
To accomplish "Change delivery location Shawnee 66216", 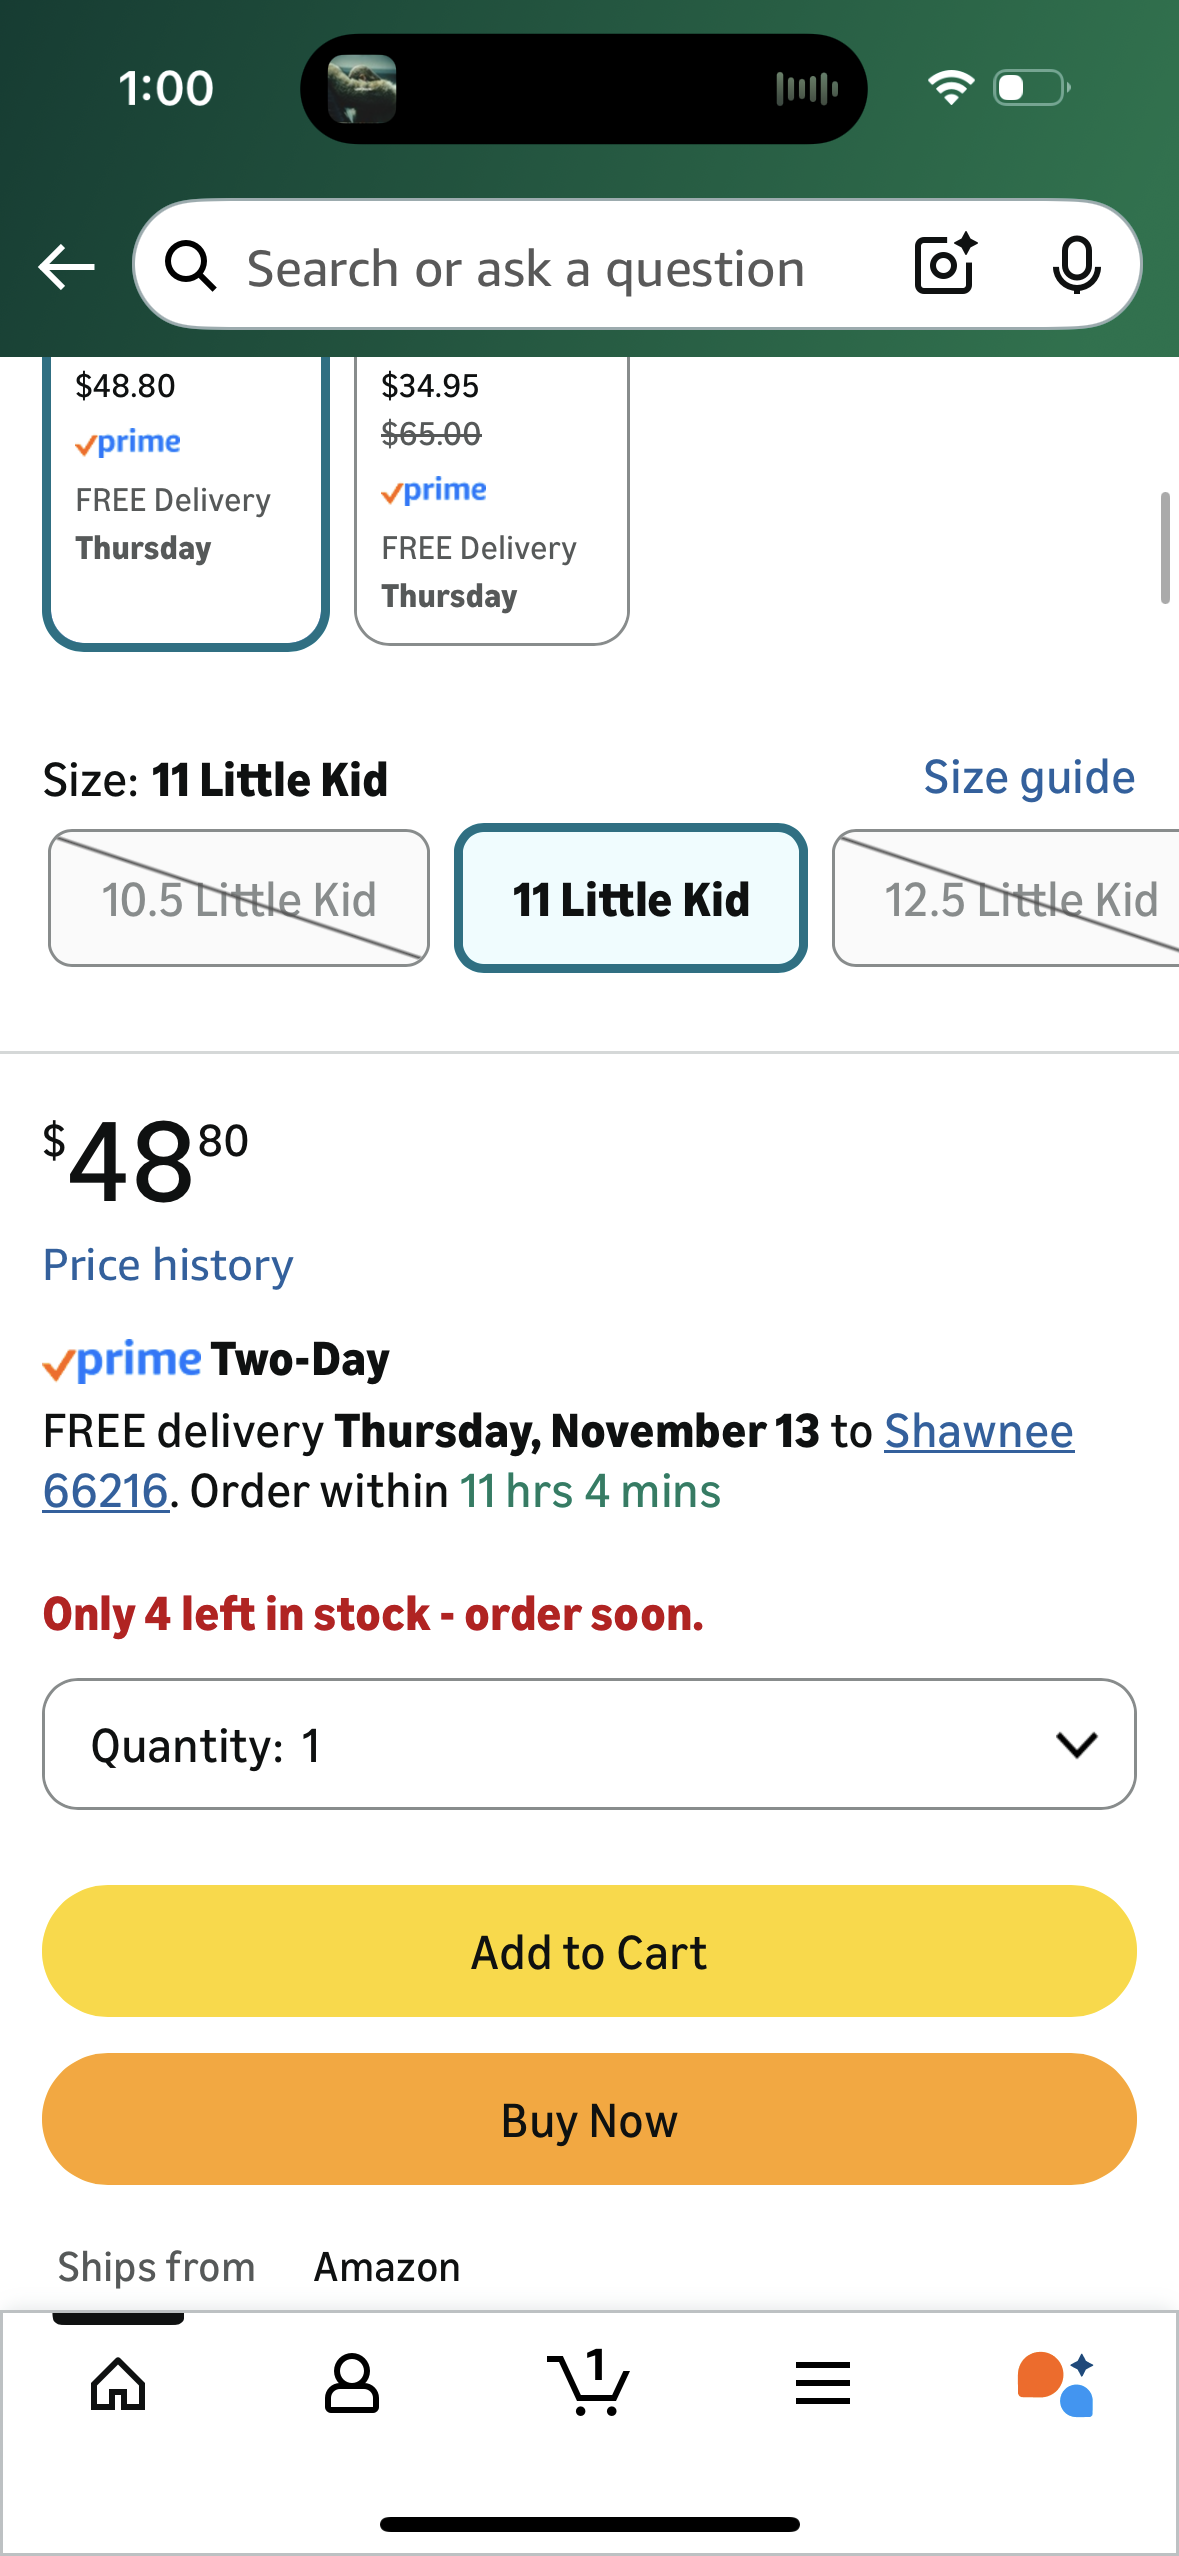I will (x=978, y=1431).
